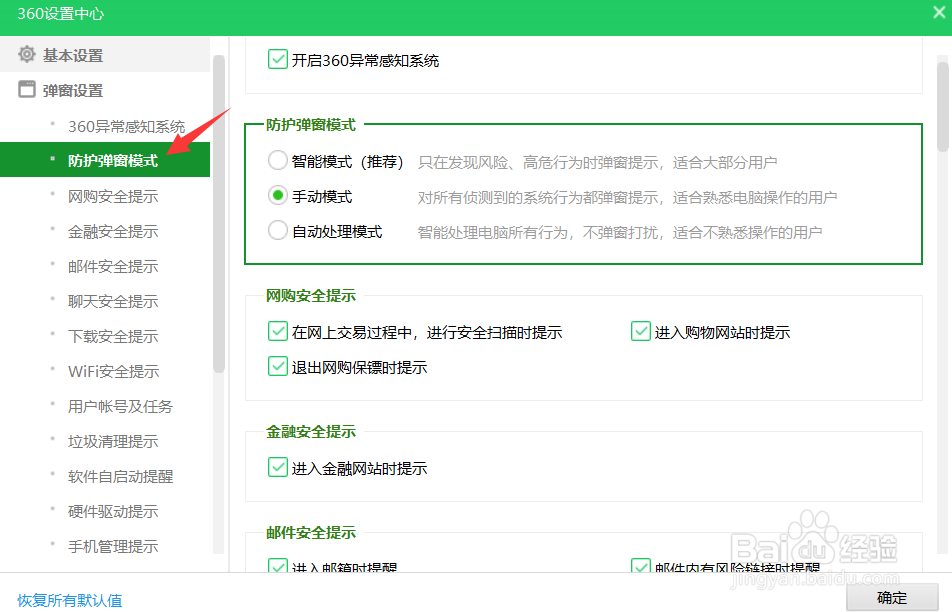The image size is (952, 612).
Task: Click the 确定 button
Action: tap(892, 598)
